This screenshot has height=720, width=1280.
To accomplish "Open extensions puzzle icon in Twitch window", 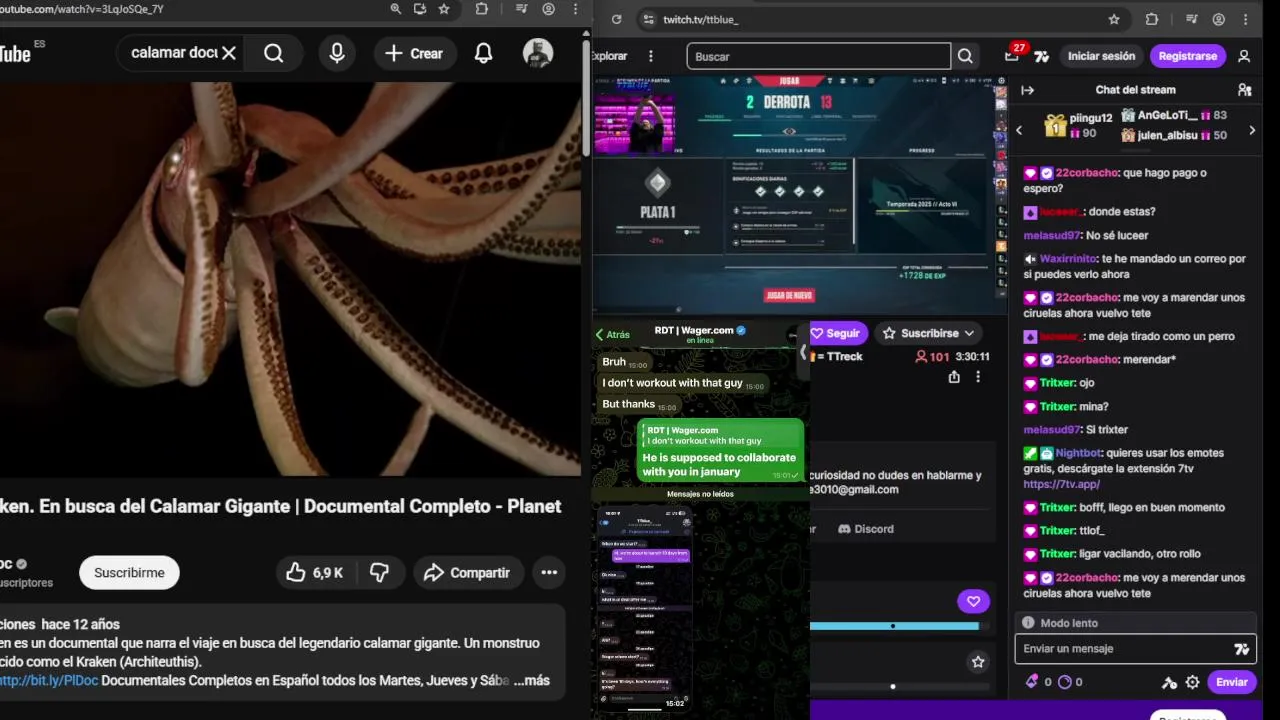I will (1152, 19).
